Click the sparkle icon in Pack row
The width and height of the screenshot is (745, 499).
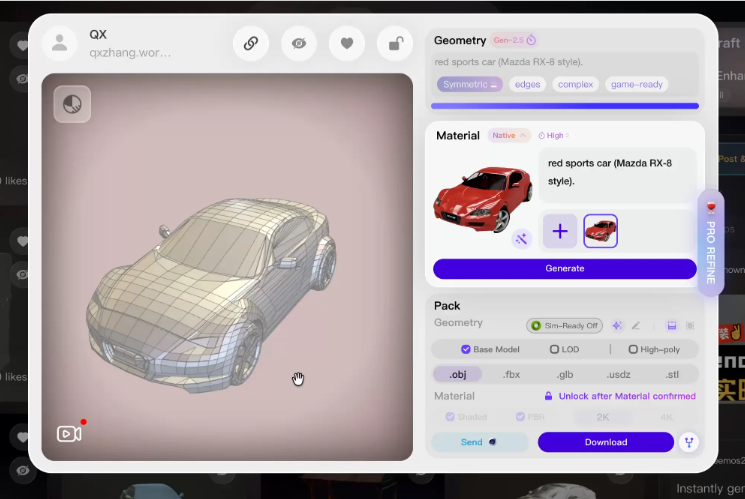point(617,326)
